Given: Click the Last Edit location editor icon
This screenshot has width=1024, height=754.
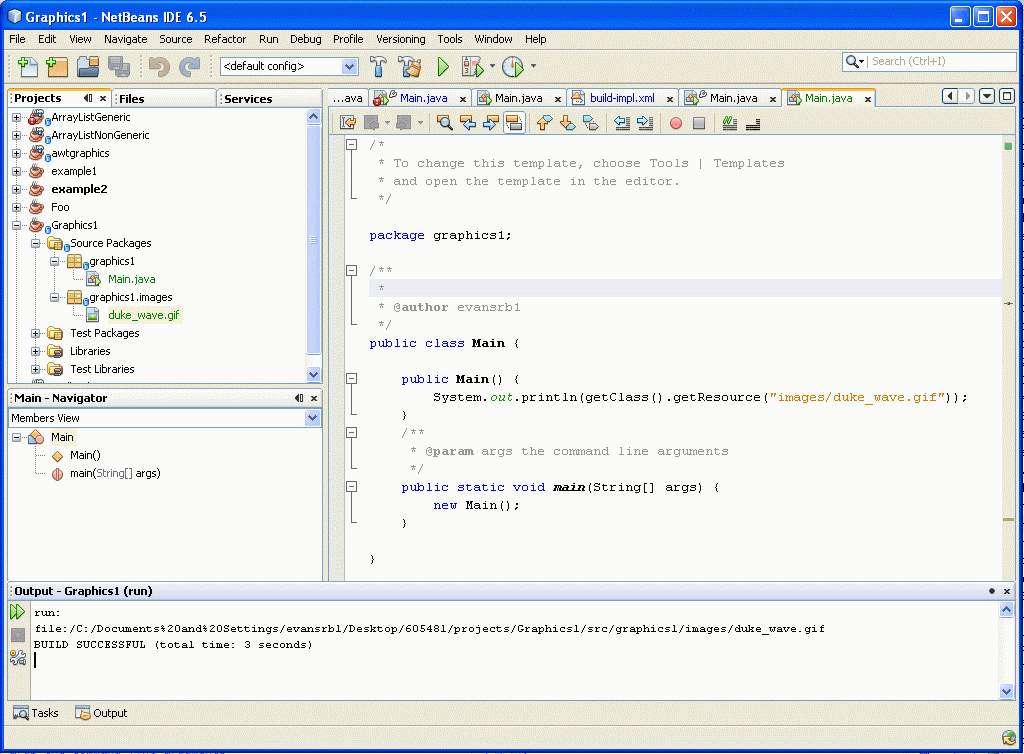Looking at the screenshot, I should 348,123.
